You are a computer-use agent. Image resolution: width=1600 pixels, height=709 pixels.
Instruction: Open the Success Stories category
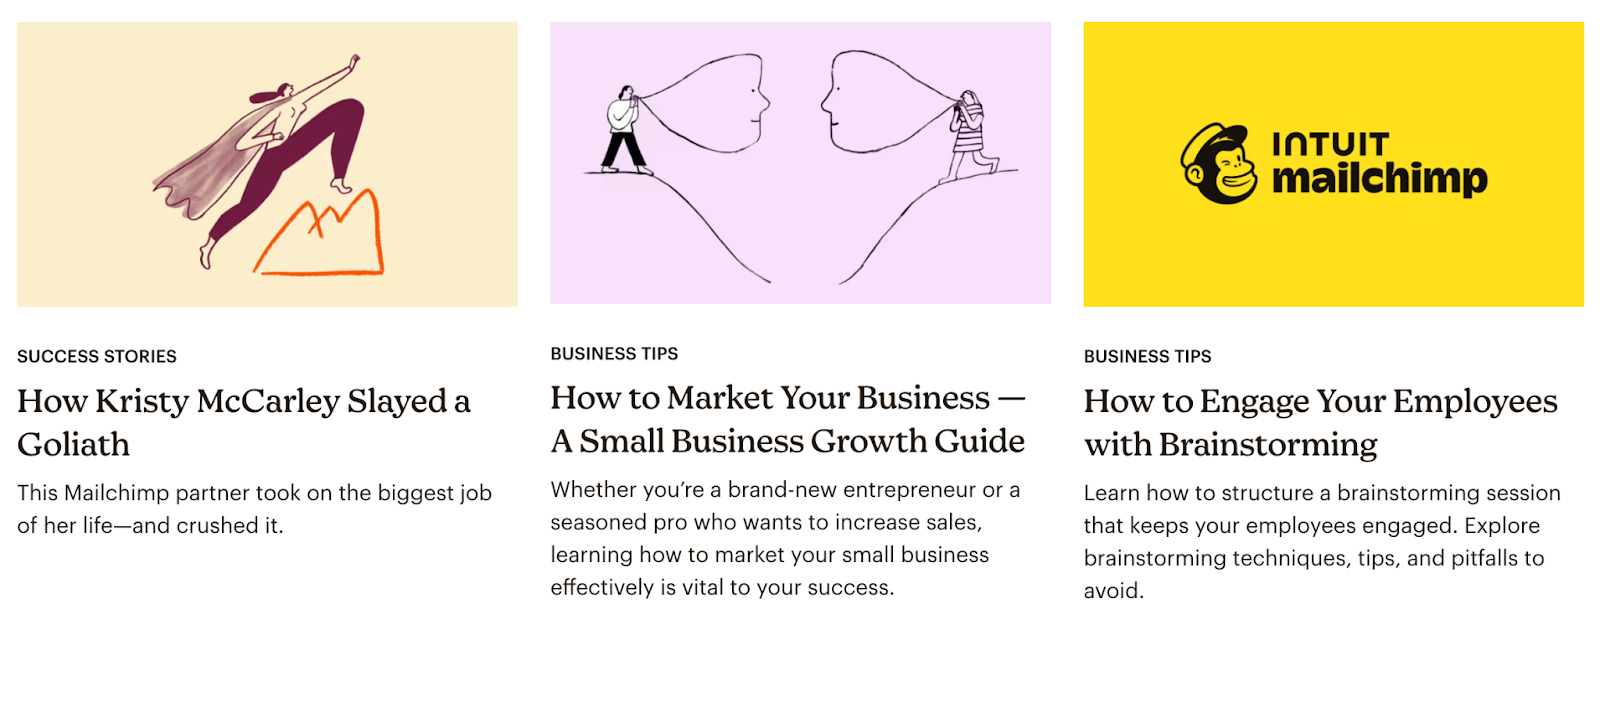tap(97, 357)
